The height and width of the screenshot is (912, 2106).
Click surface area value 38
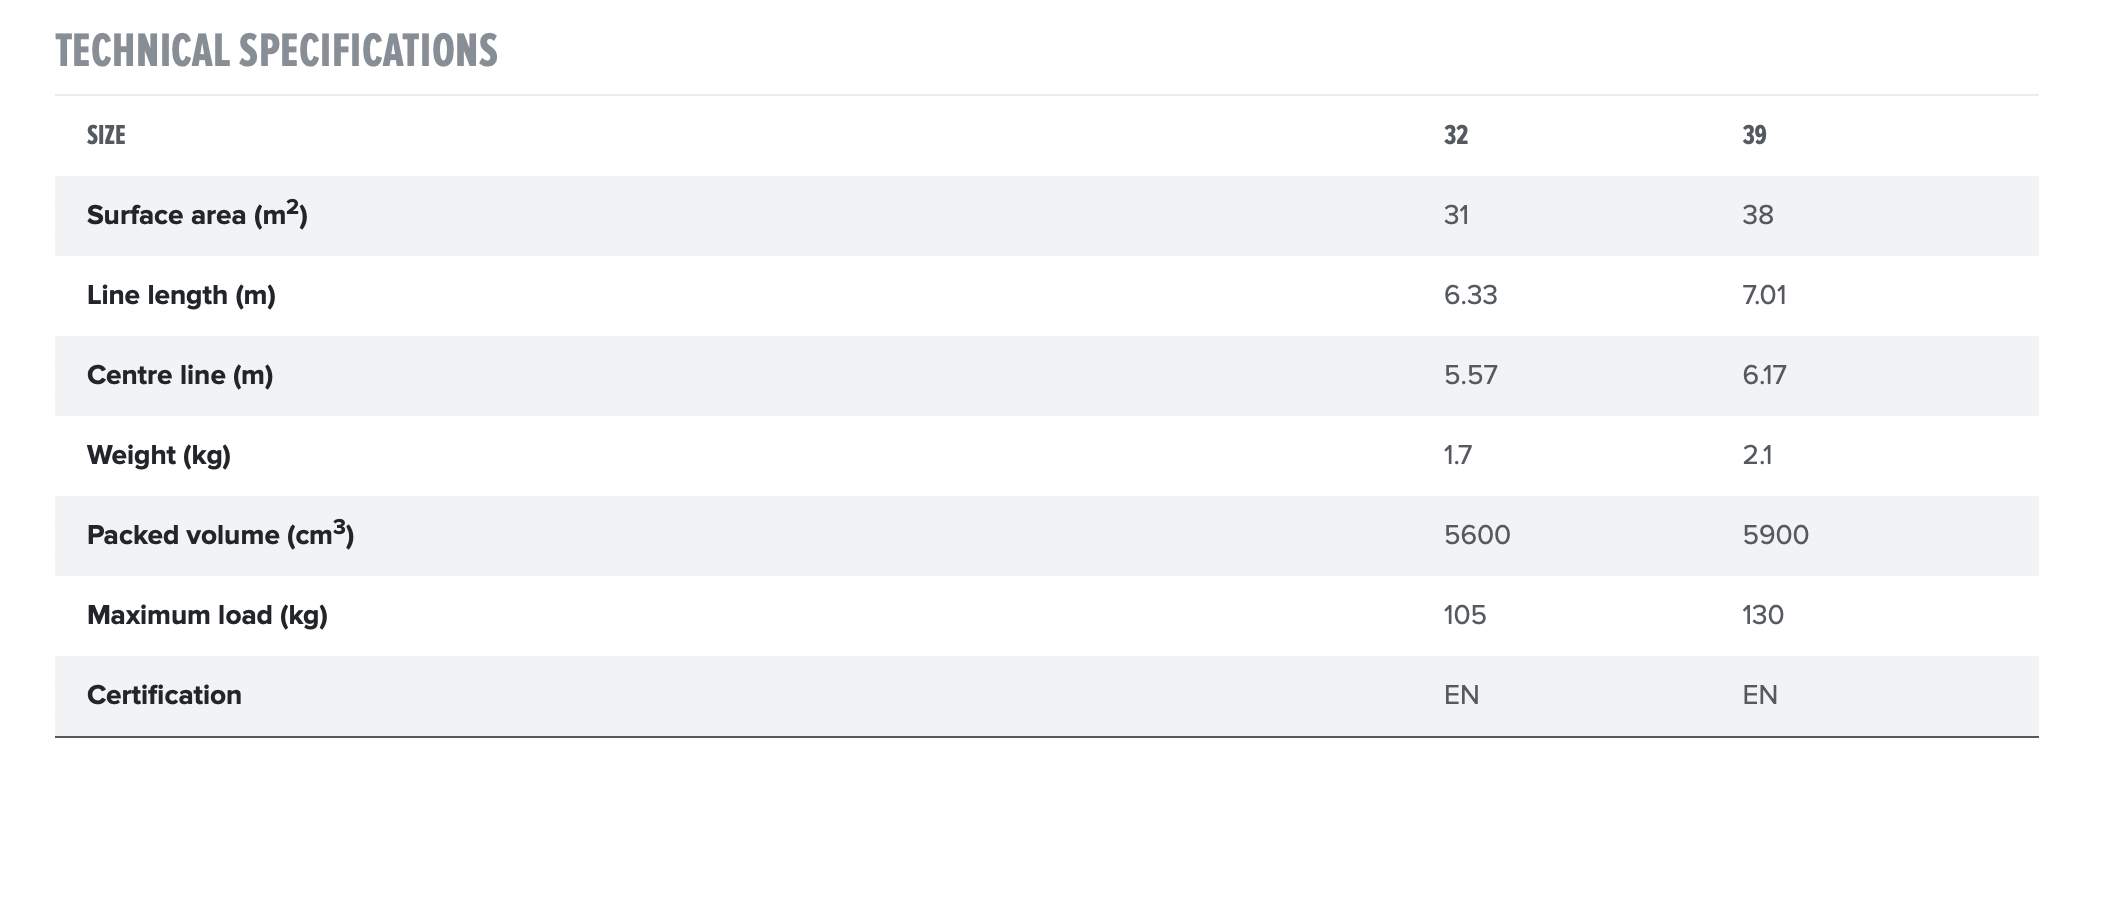click(x=1757, y=215)
